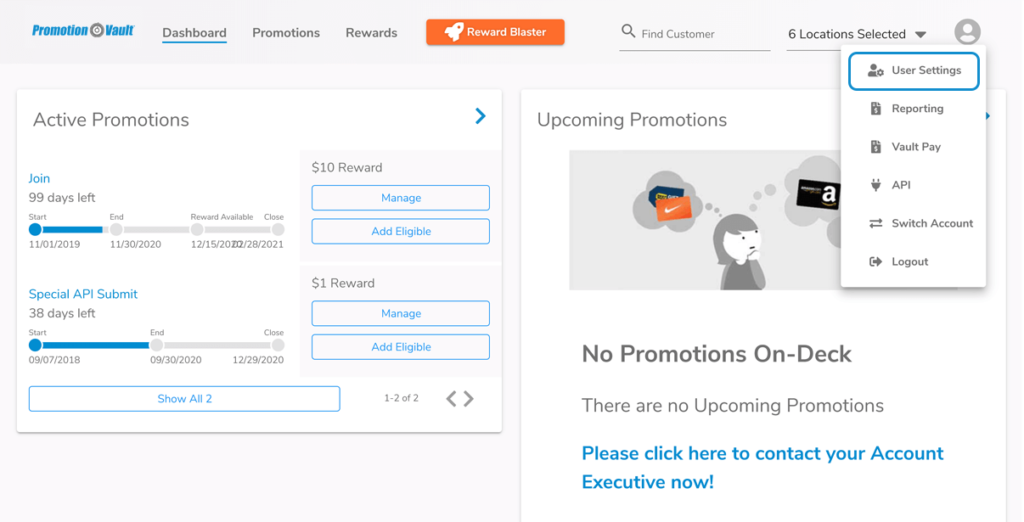The height and width of the screenshot is (522, 1024).
Task: Click Manage for the $10 Reward
Action: 400,198
